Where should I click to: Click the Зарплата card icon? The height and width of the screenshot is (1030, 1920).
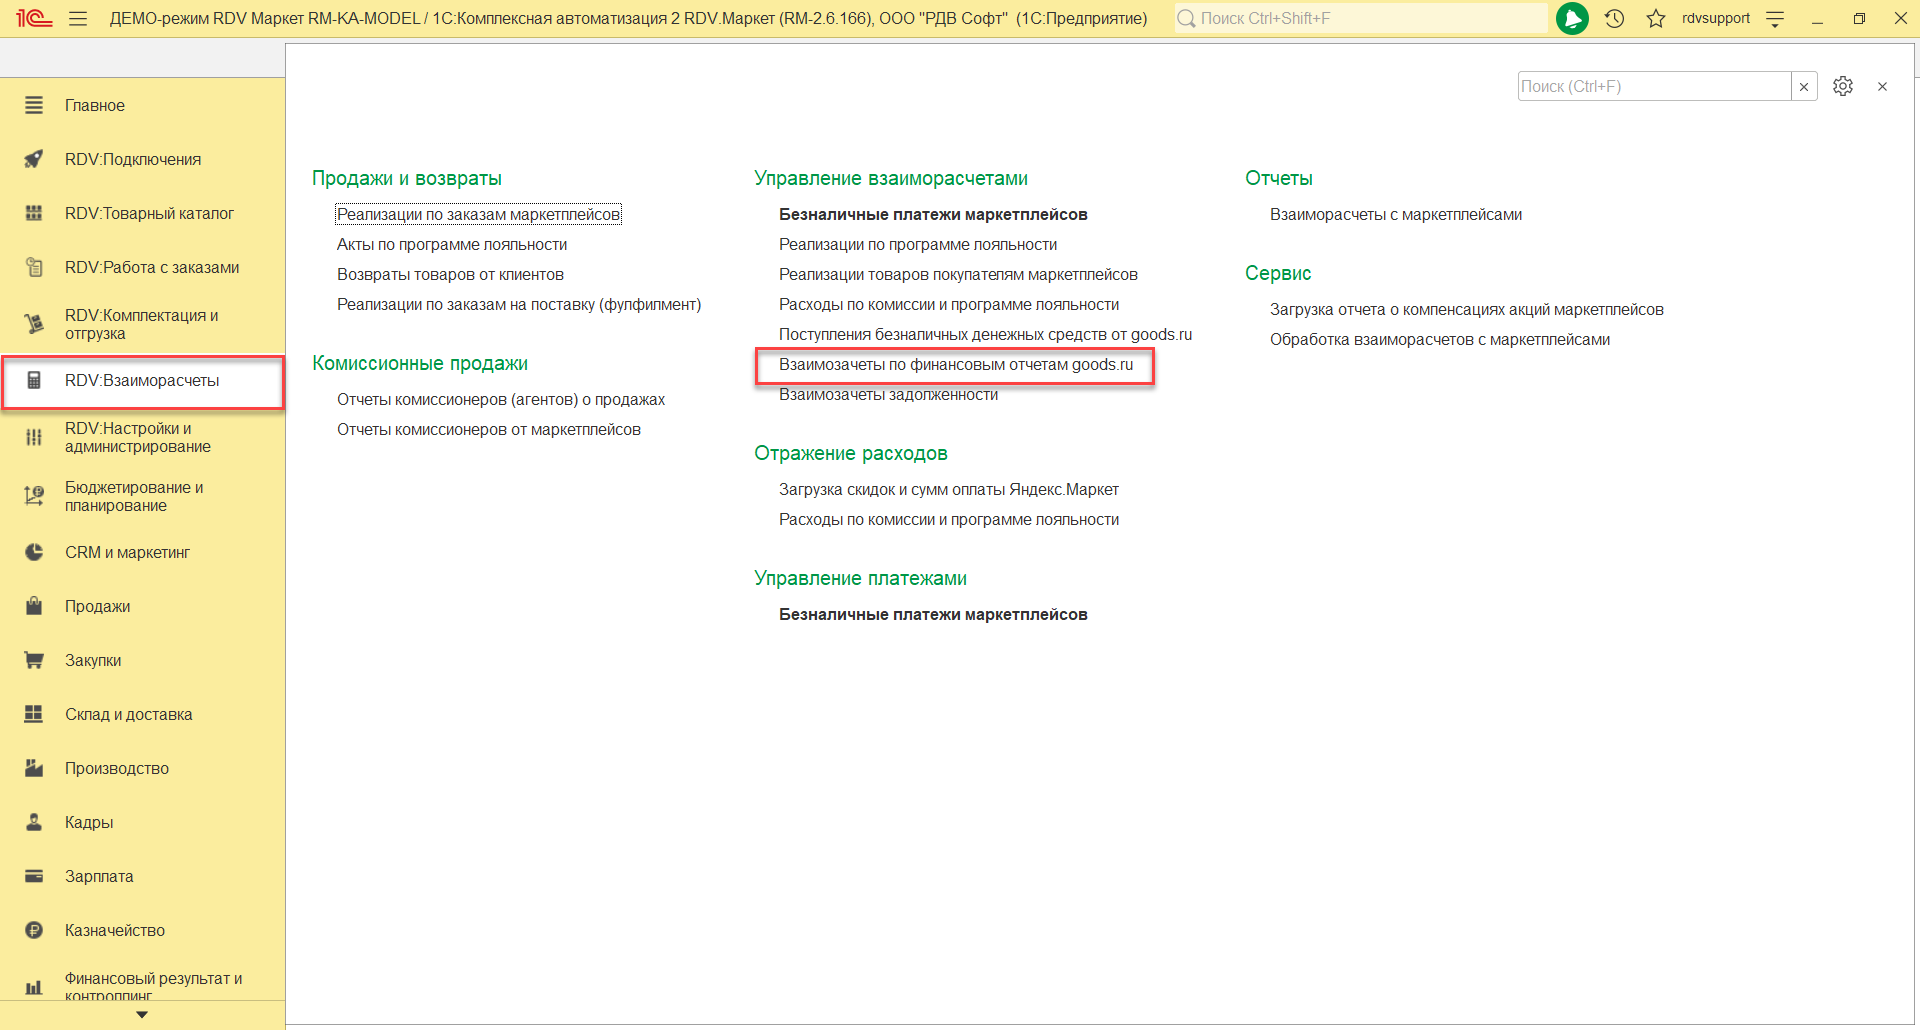tap(34, 876)
